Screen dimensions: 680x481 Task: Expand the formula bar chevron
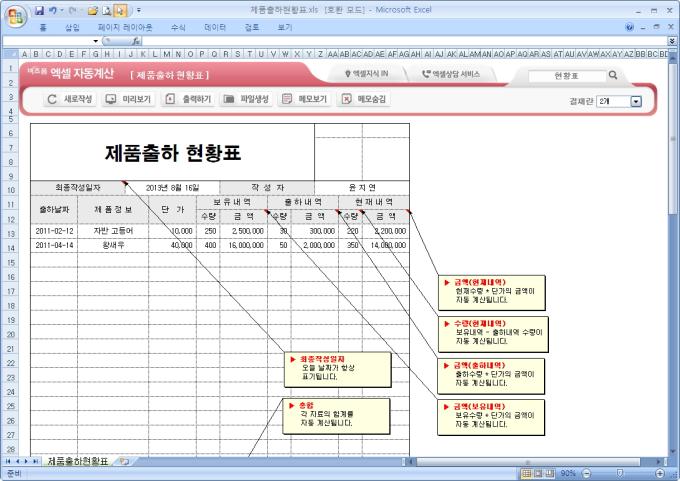(x=672, y=41)
